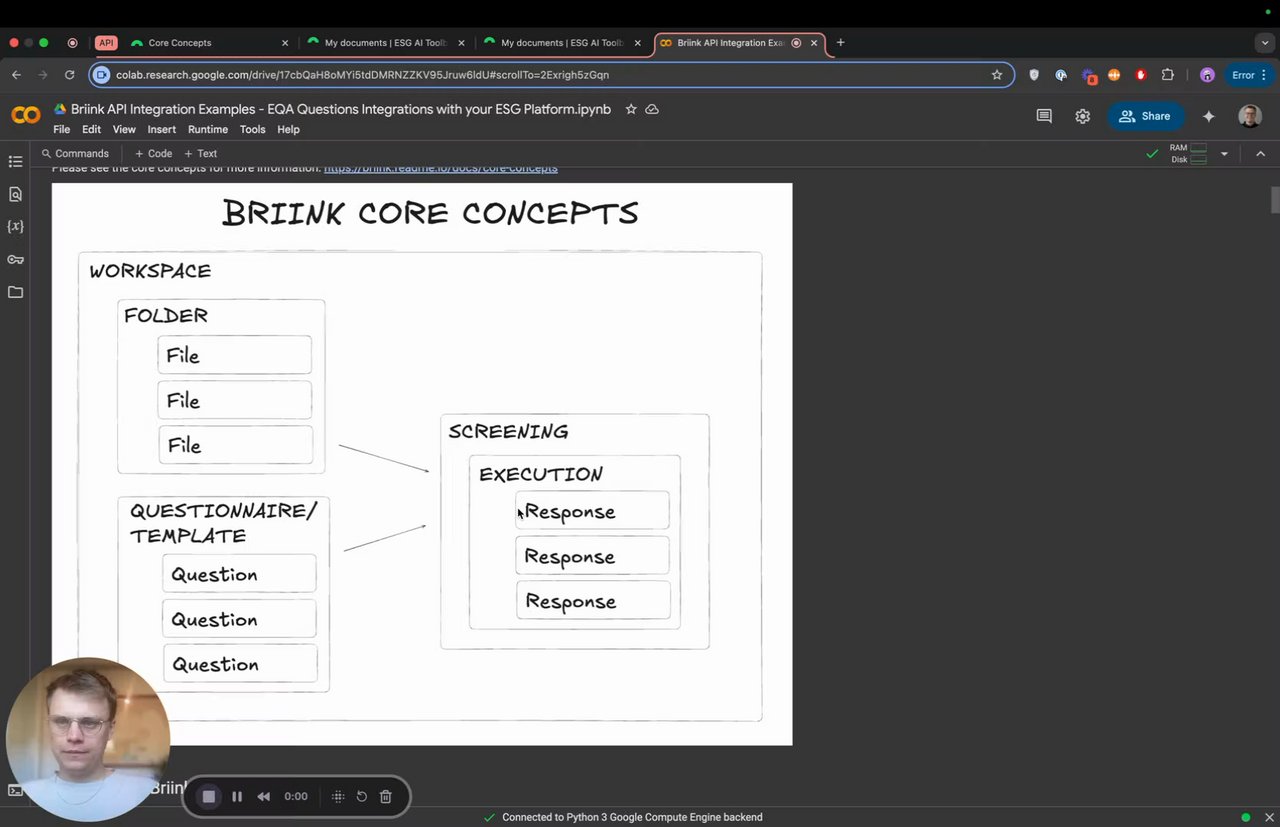
Task: Open Colab settings gear
Action: pyautogui.click(x=1083, y=116)
